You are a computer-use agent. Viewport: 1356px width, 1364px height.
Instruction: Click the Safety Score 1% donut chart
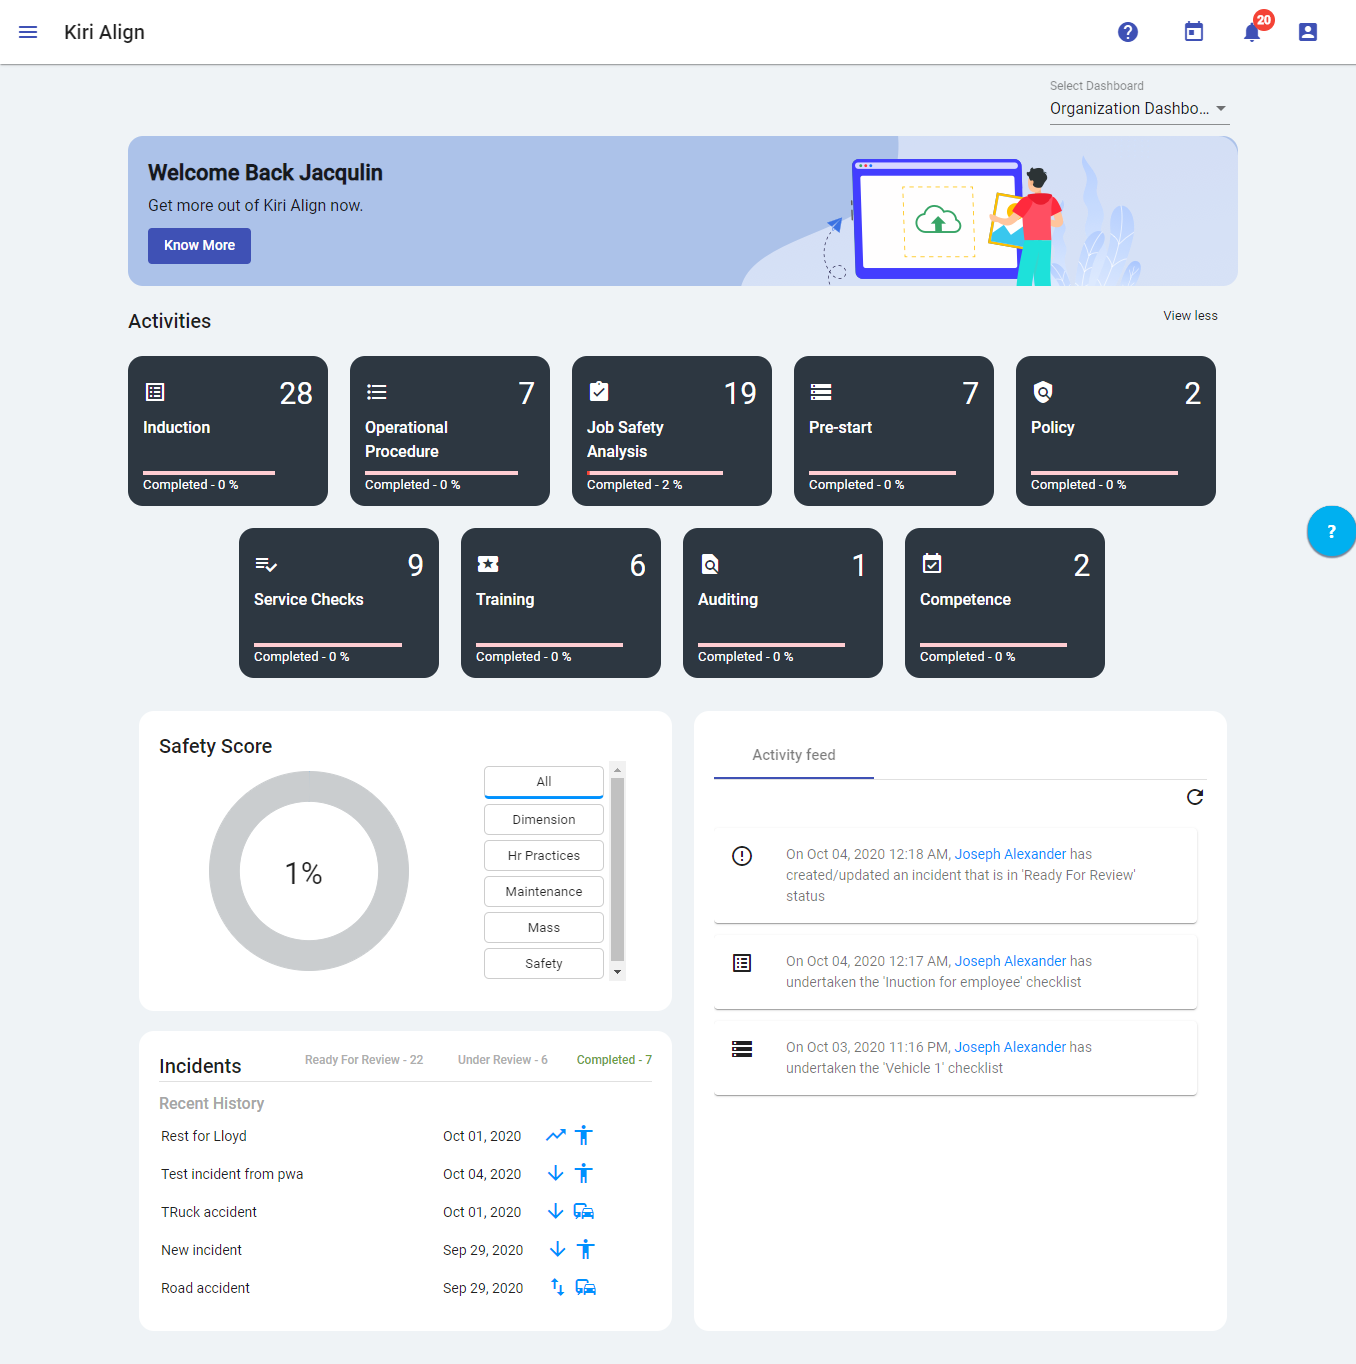click(x=309, y=871)
